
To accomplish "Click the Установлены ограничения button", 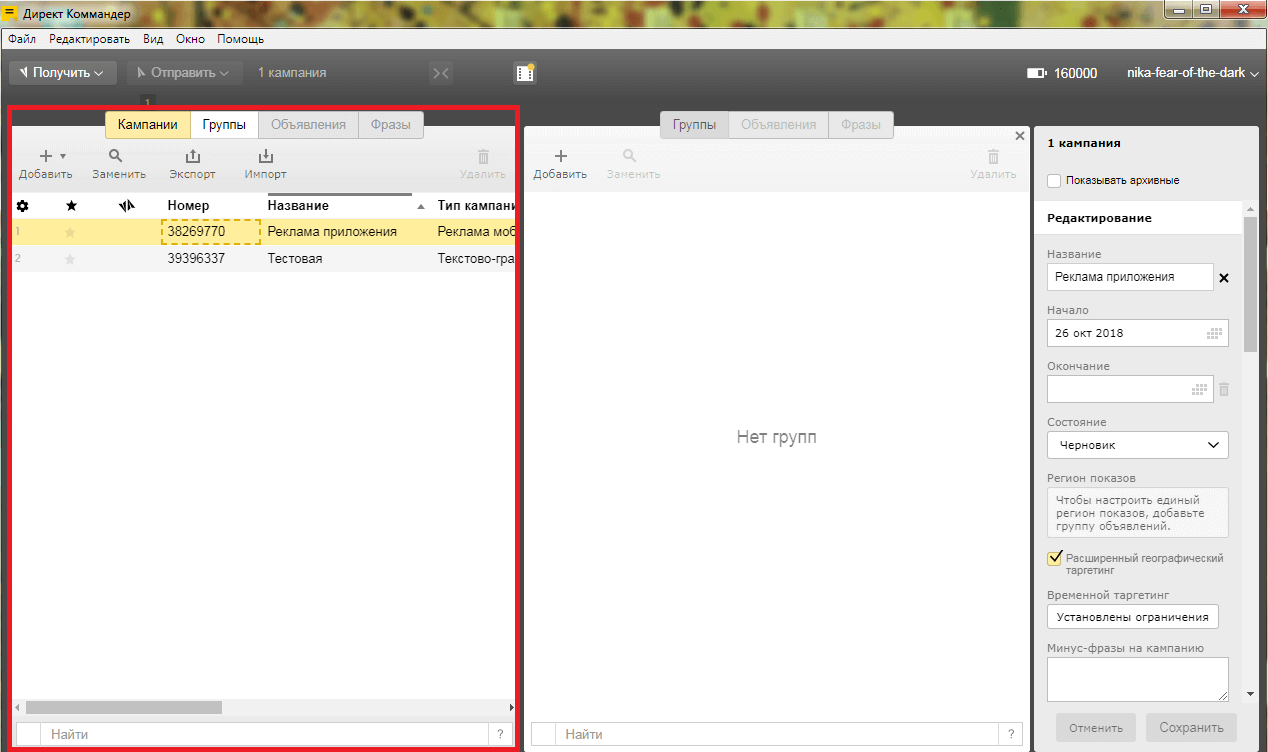I will tap(1132, 617).
